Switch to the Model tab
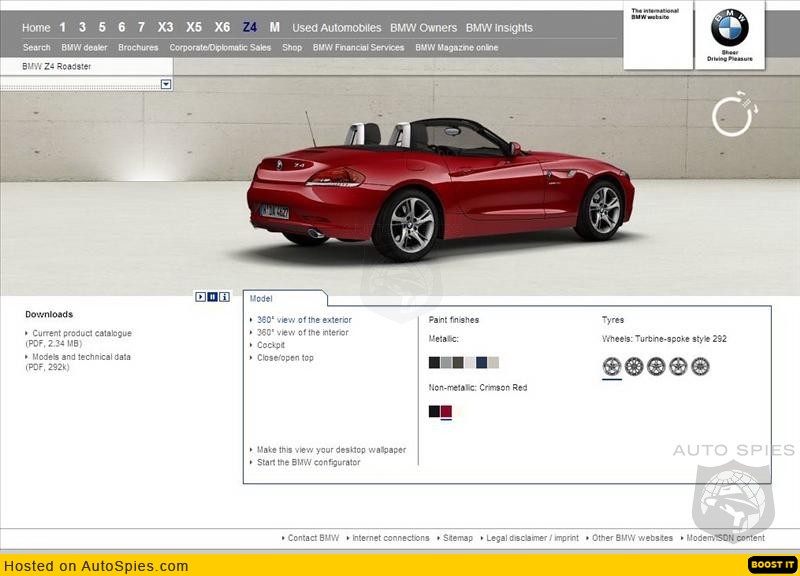 [x=261, y=298]
